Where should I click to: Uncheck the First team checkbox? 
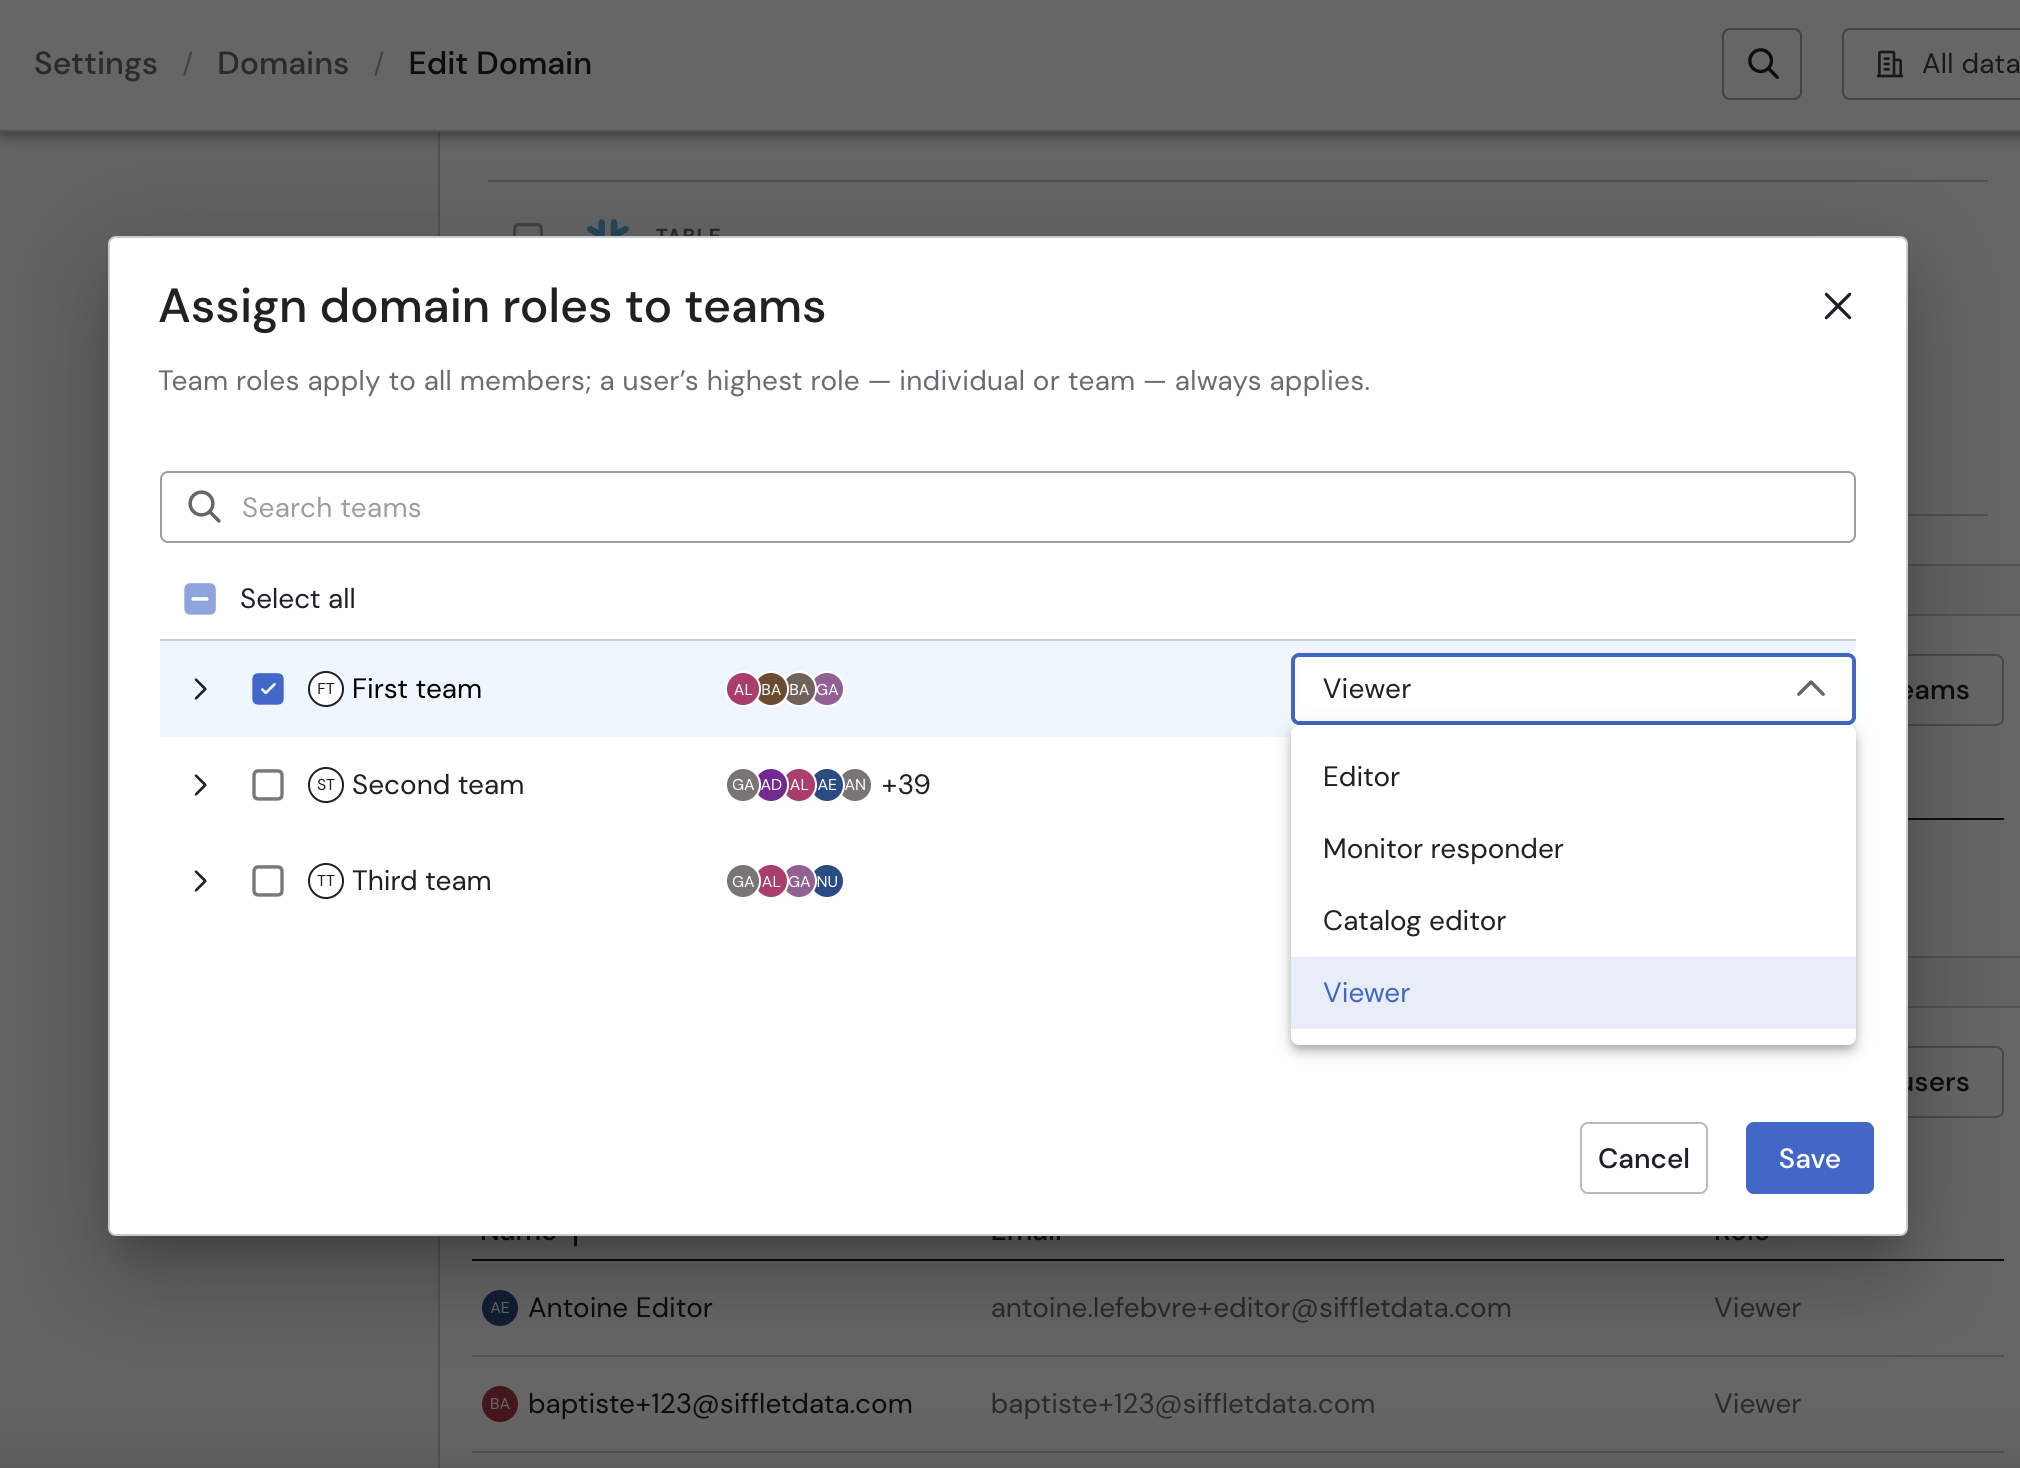pyautogui.click(x=268, y=689)
